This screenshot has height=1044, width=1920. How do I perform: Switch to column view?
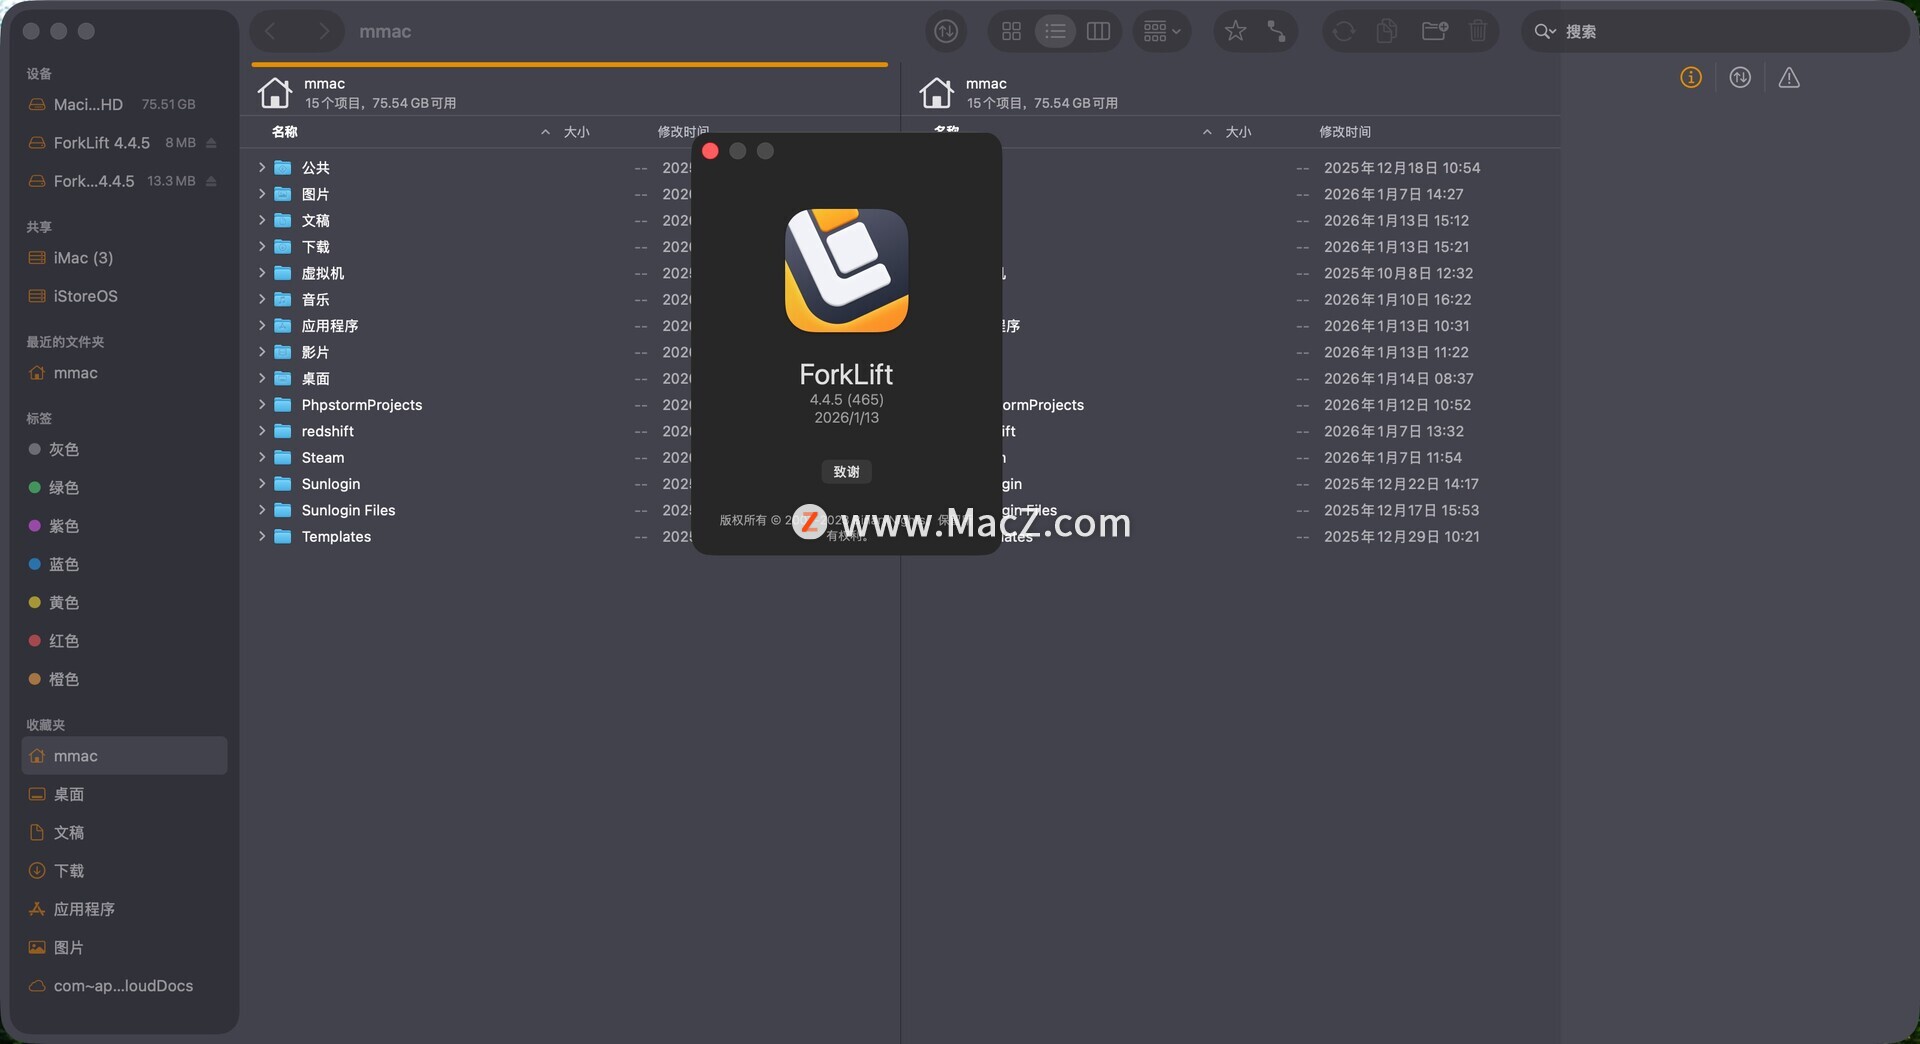coord(1098,32)
